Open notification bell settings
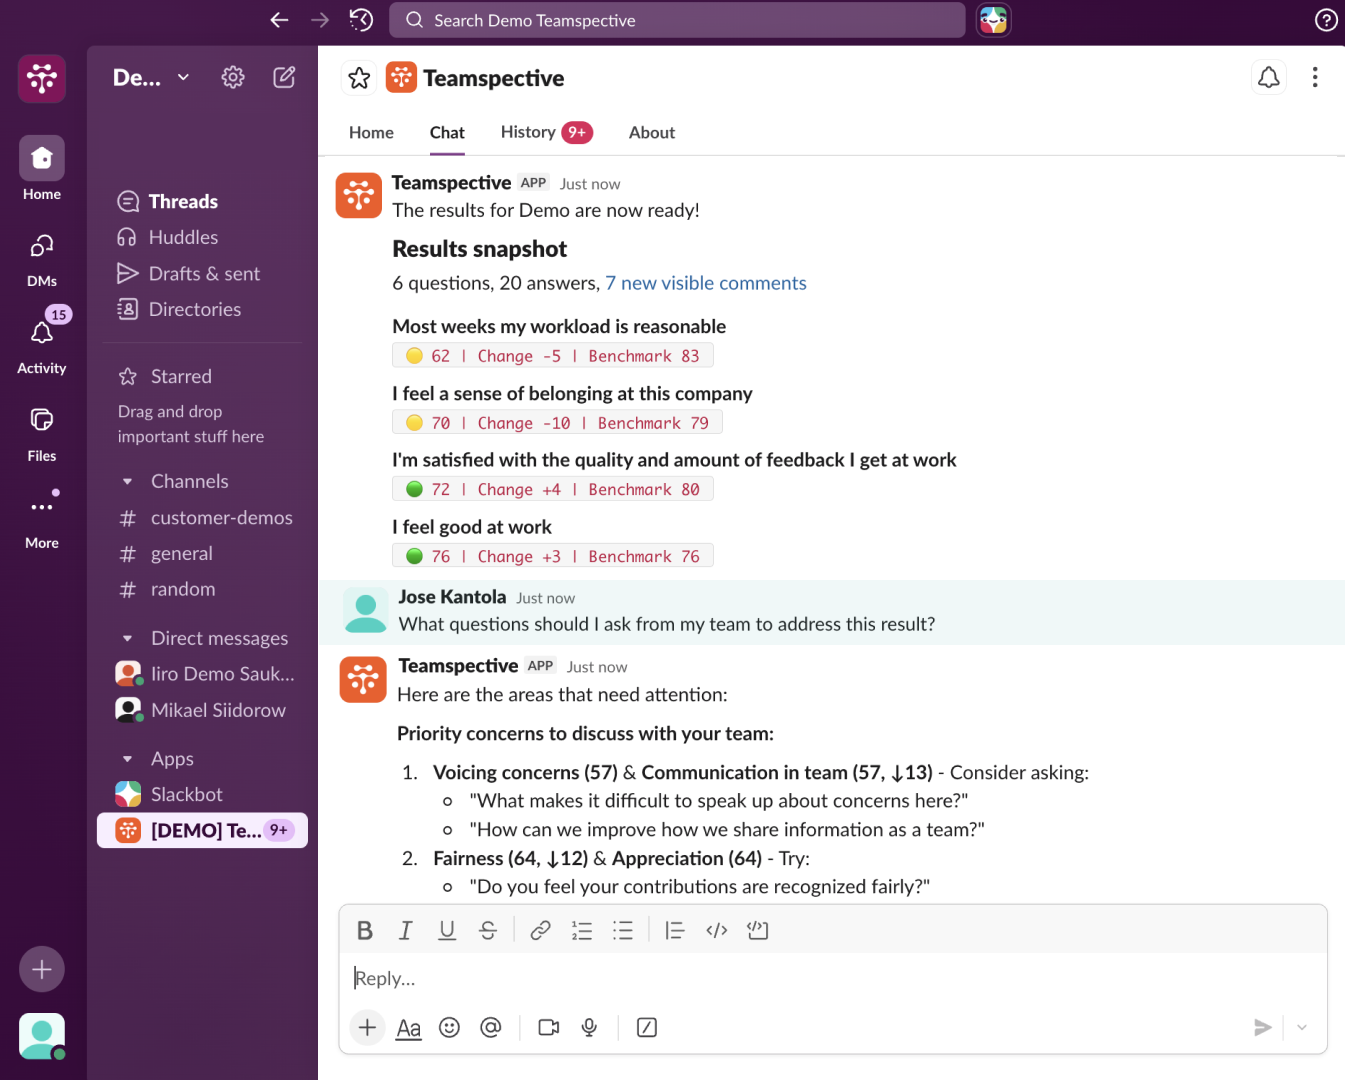Screen dimensions: 1345x1080 pos(1269,77)
